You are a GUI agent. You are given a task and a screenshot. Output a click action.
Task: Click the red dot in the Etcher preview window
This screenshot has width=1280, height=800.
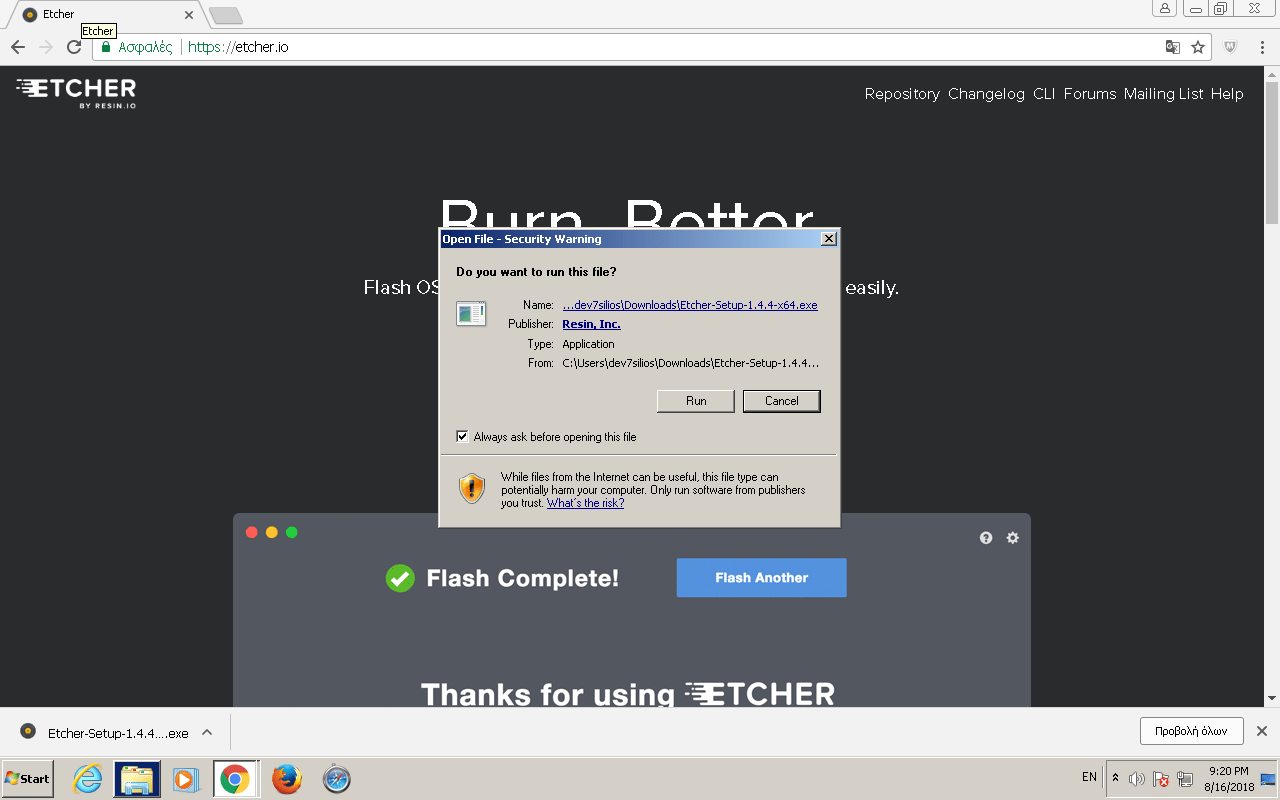pyautogui.click(x=252, y=532)
